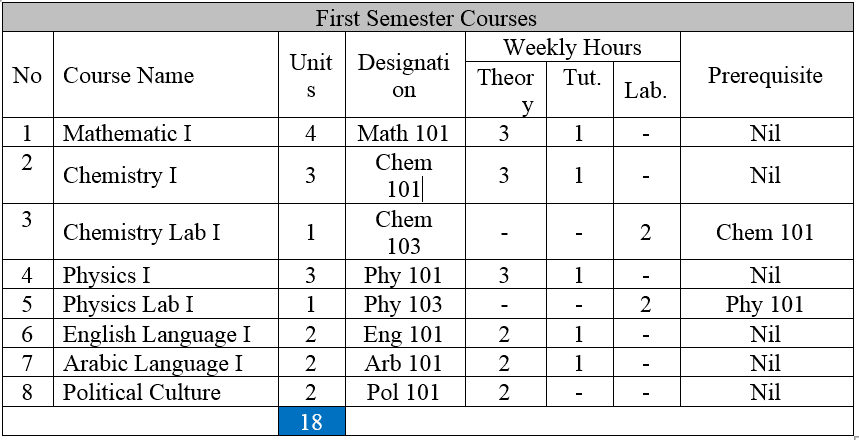The width and height of the screenshot is (859, 440).
Task: Select the Arabic Language I cell
Action: point(152,363)
